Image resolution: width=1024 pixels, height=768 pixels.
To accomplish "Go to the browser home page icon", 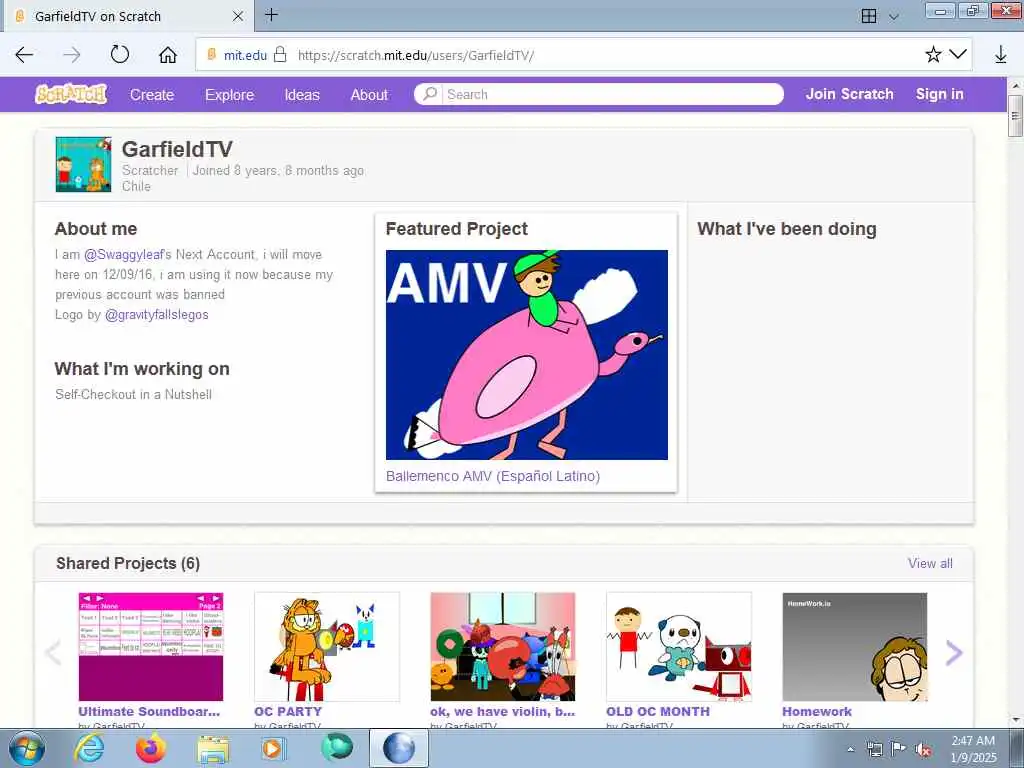I will pos(168,55).
